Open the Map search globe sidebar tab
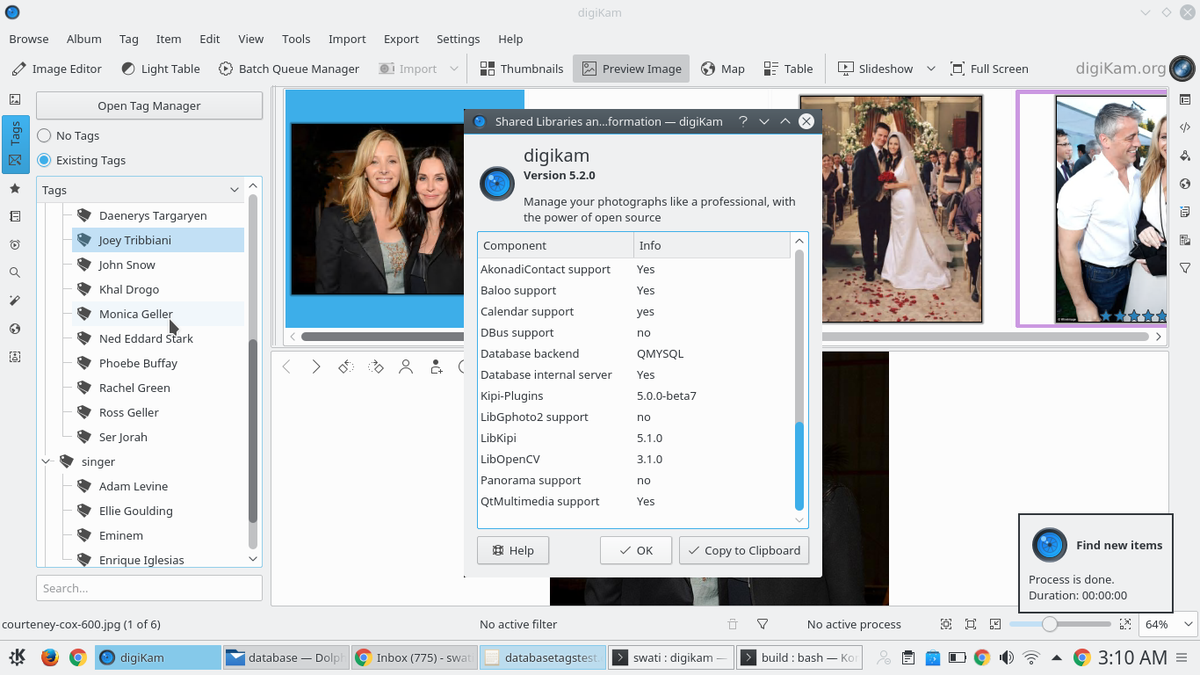 pos(15,328)
